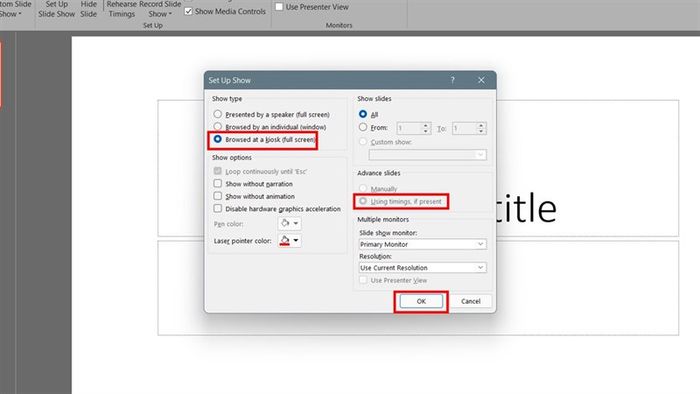Select Browsed at a kiosk (full screen)
700x394 pixels.
click(x=217, y=139)
